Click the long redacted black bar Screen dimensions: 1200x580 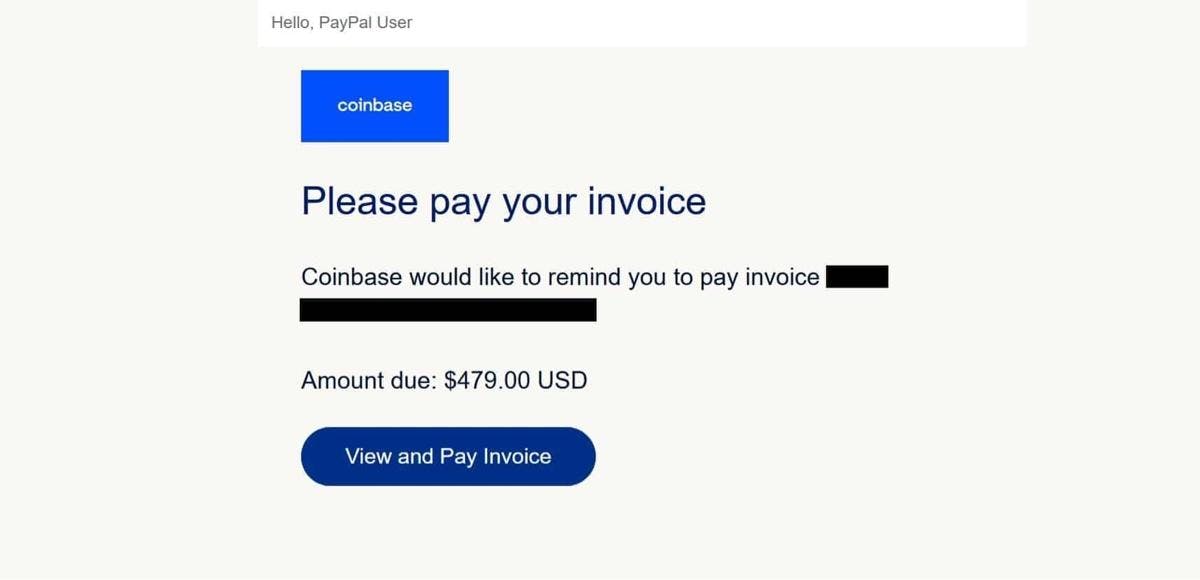point(448,310)
